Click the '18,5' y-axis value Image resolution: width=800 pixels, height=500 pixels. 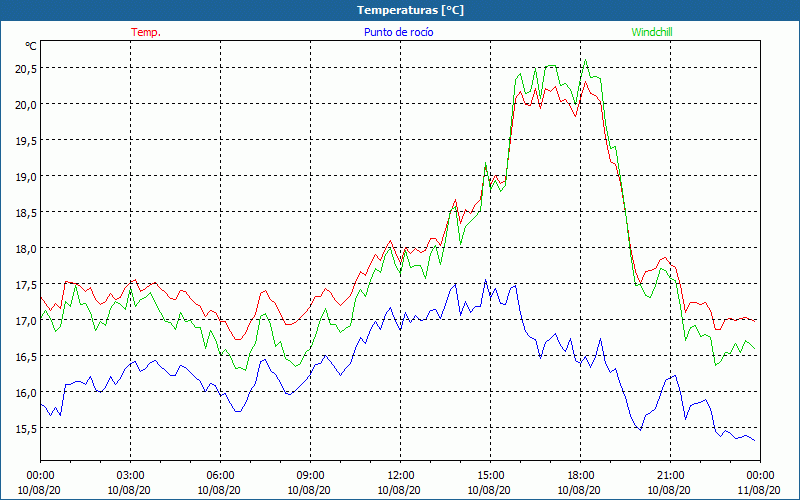pos(26,212)
